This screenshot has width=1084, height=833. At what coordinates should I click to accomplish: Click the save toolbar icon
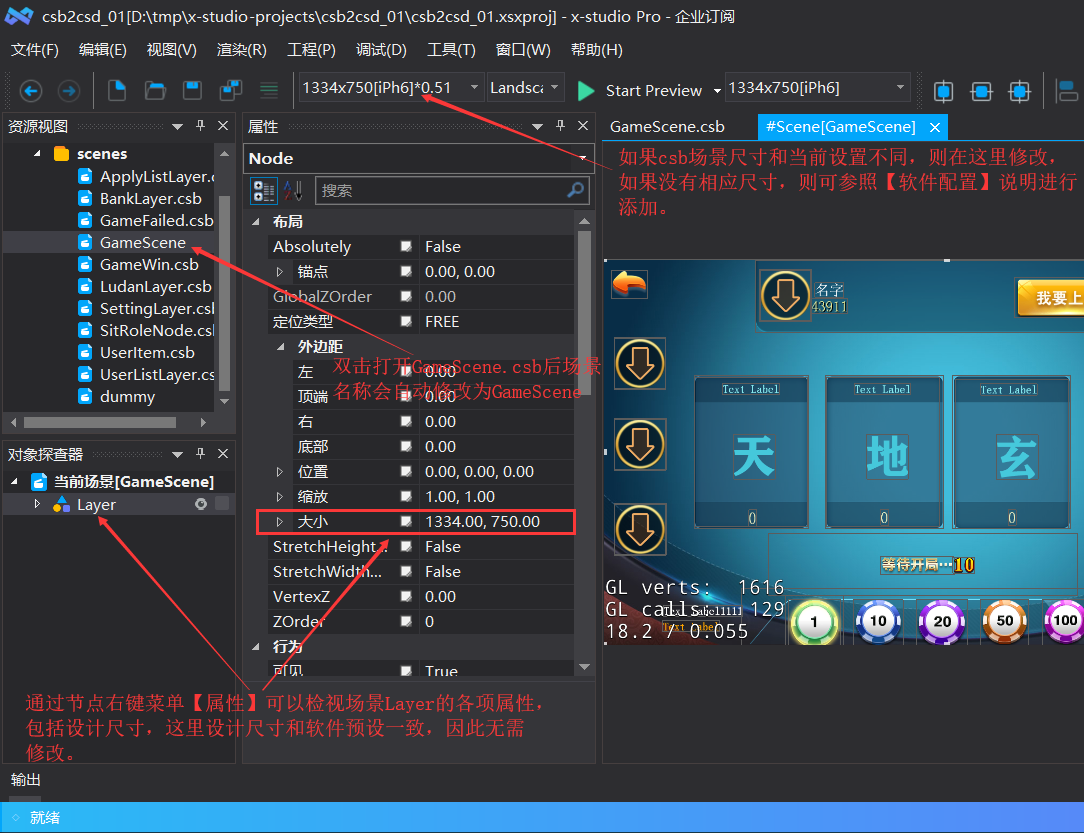[192, 90]
